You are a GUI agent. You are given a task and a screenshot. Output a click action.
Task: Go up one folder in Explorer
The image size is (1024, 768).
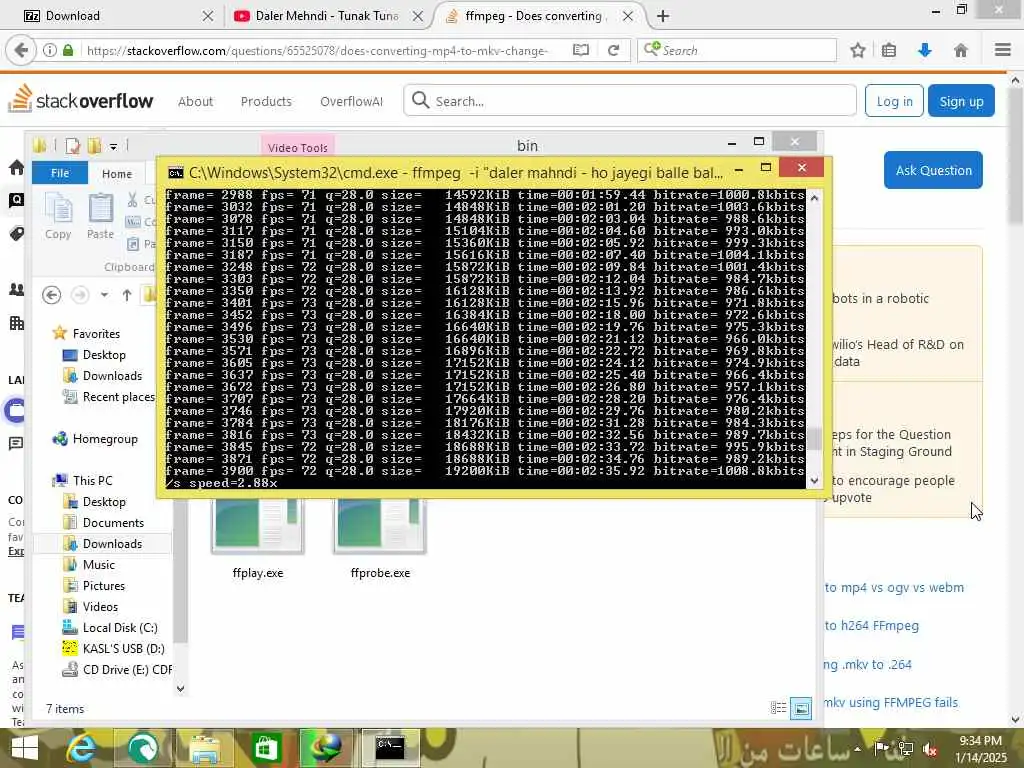click(127, 295)
